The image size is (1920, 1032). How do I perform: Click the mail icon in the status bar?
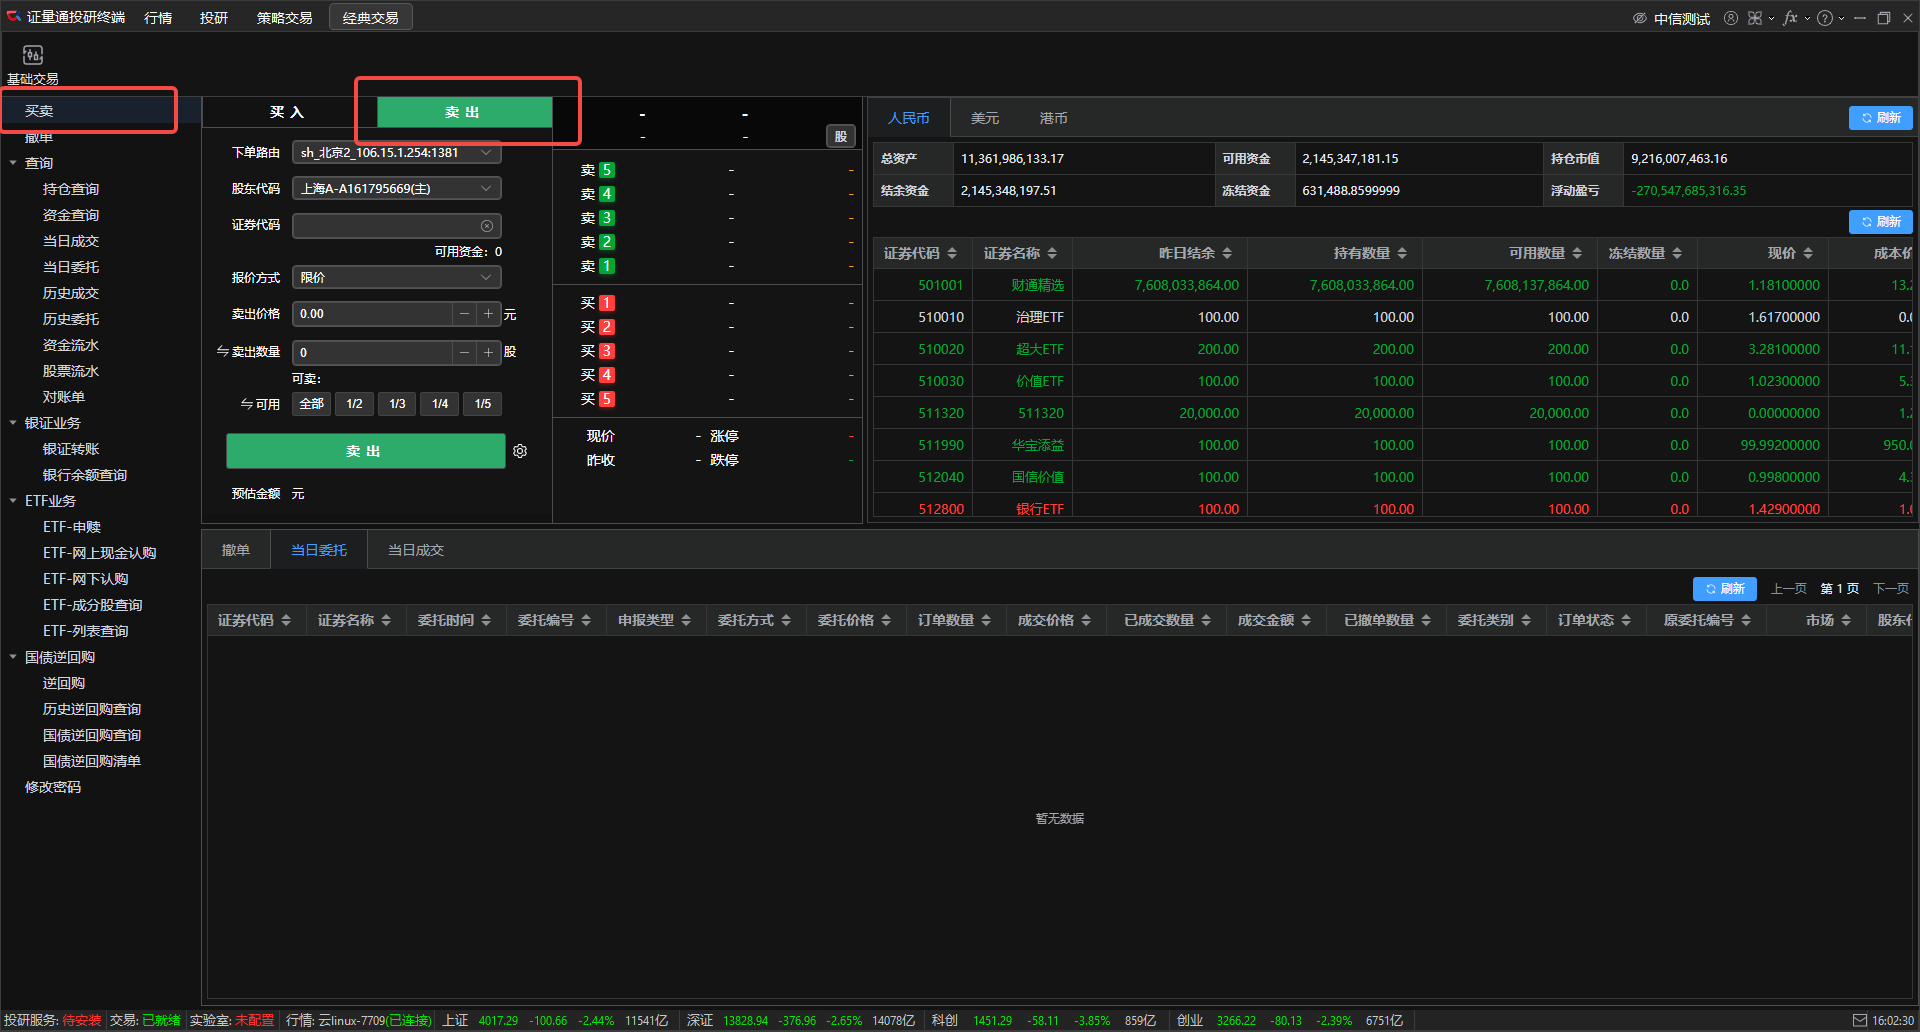click(x=1859, y=1020)
